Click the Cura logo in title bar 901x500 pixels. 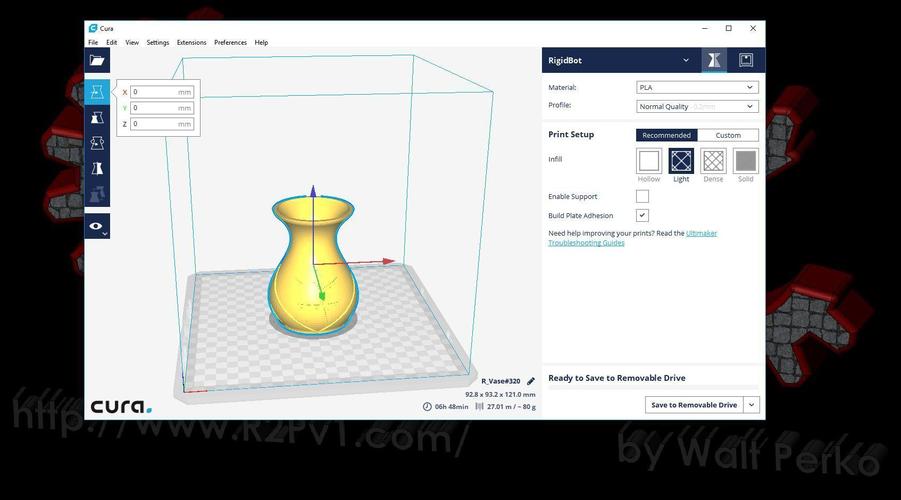tap(93, 28)
